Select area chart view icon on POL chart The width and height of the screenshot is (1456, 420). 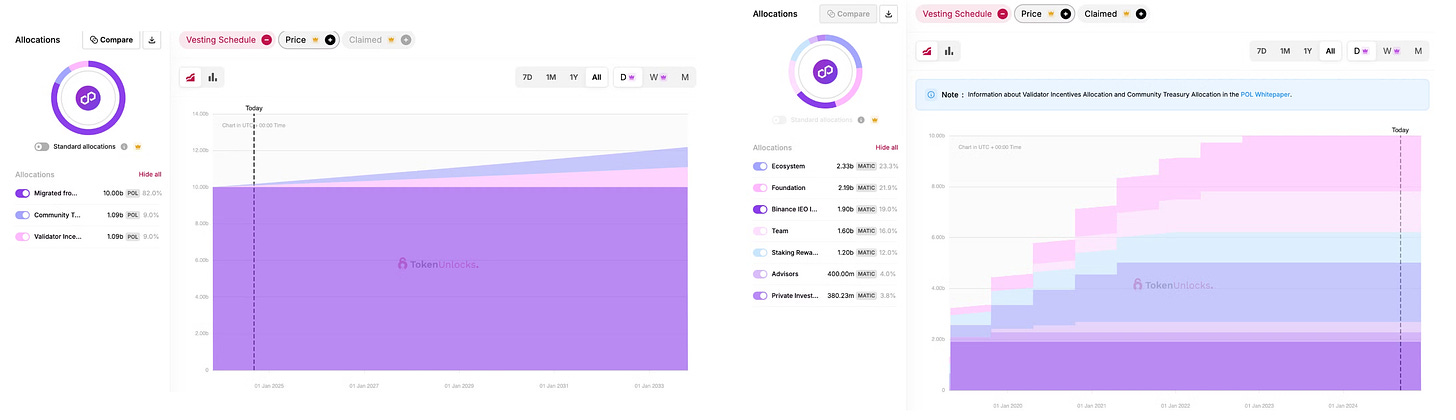tap(191, 77)
